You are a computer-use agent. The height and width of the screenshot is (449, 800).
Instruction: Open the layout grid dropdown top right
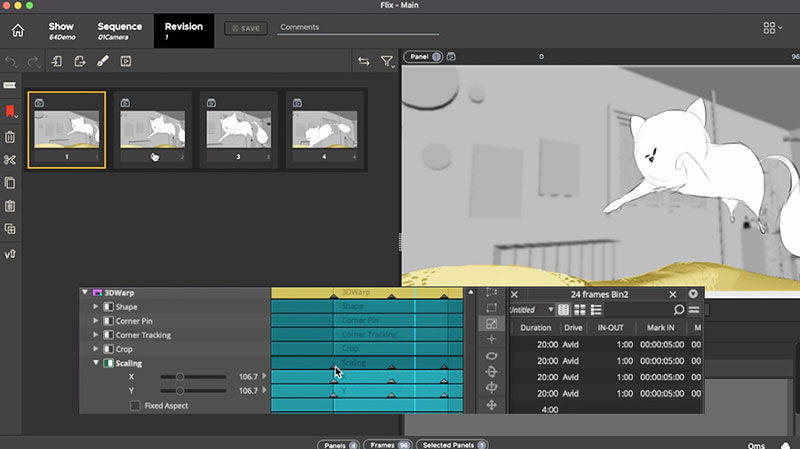coord(772,28)
